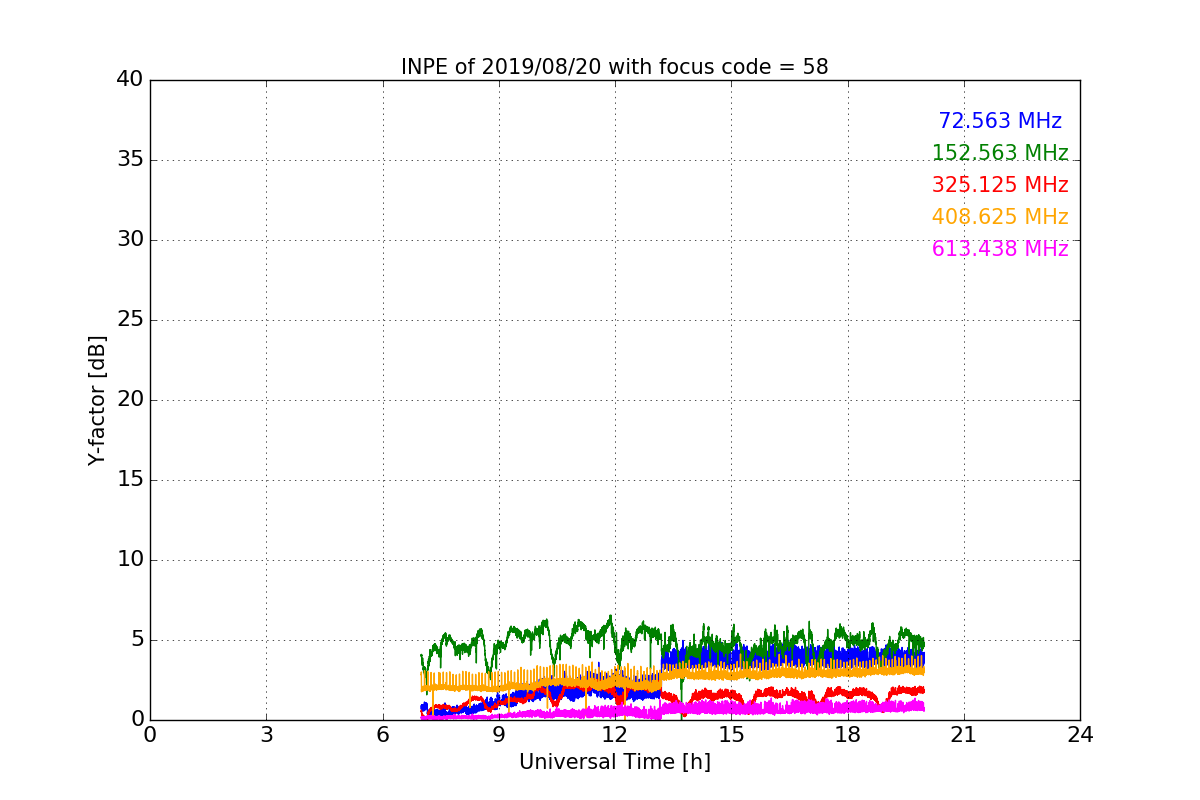The height and width of the screenshot is (800, 1200).
Task: Click the y-axis tick label 20
Action: coord(130,400)
